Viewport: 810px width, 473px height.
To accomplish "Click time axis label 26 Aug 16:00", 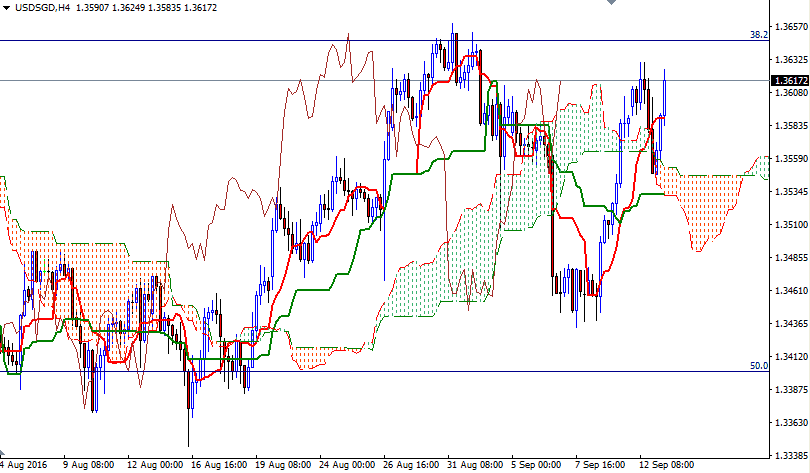I will coord(411,465).
